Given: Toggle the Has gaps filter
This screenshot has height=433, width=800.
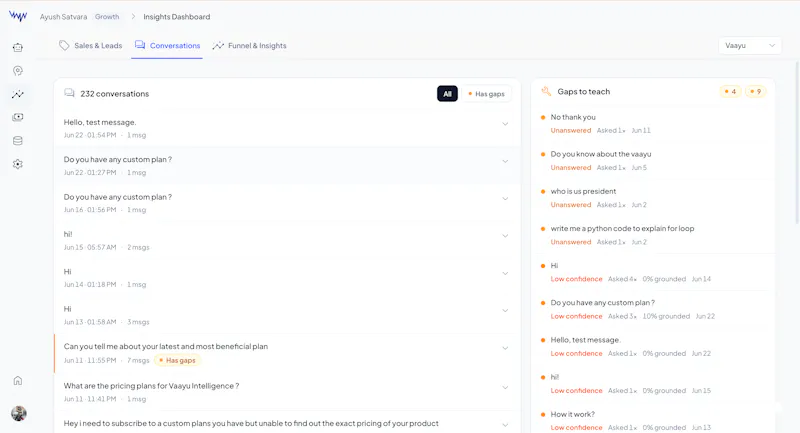Looking at the screenshot, I should tap(486, 93).
